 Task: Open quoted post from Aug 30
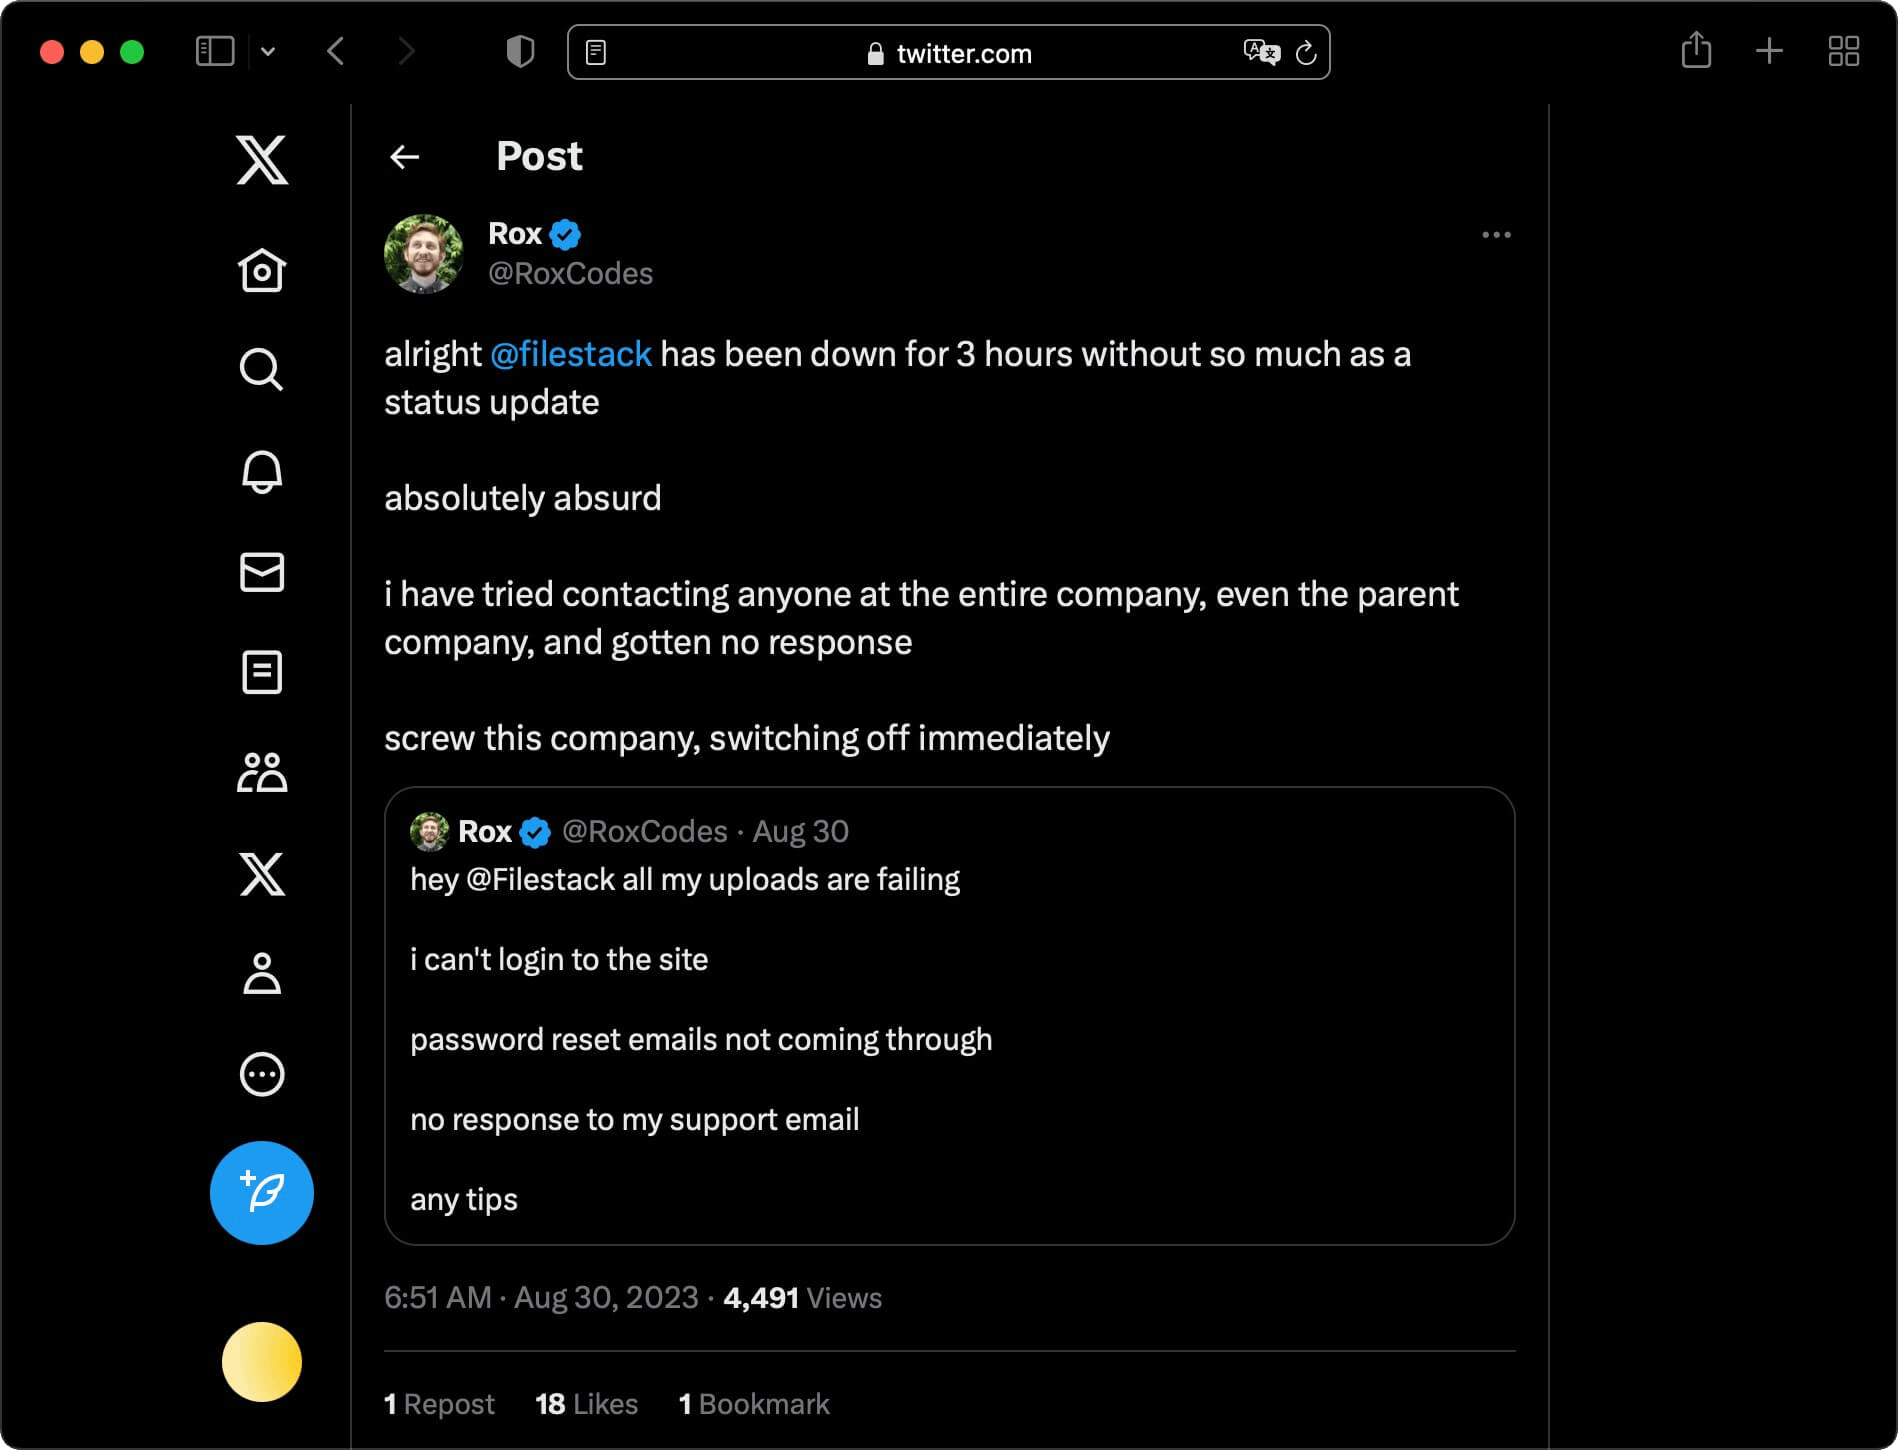[x=950, y=1016]
